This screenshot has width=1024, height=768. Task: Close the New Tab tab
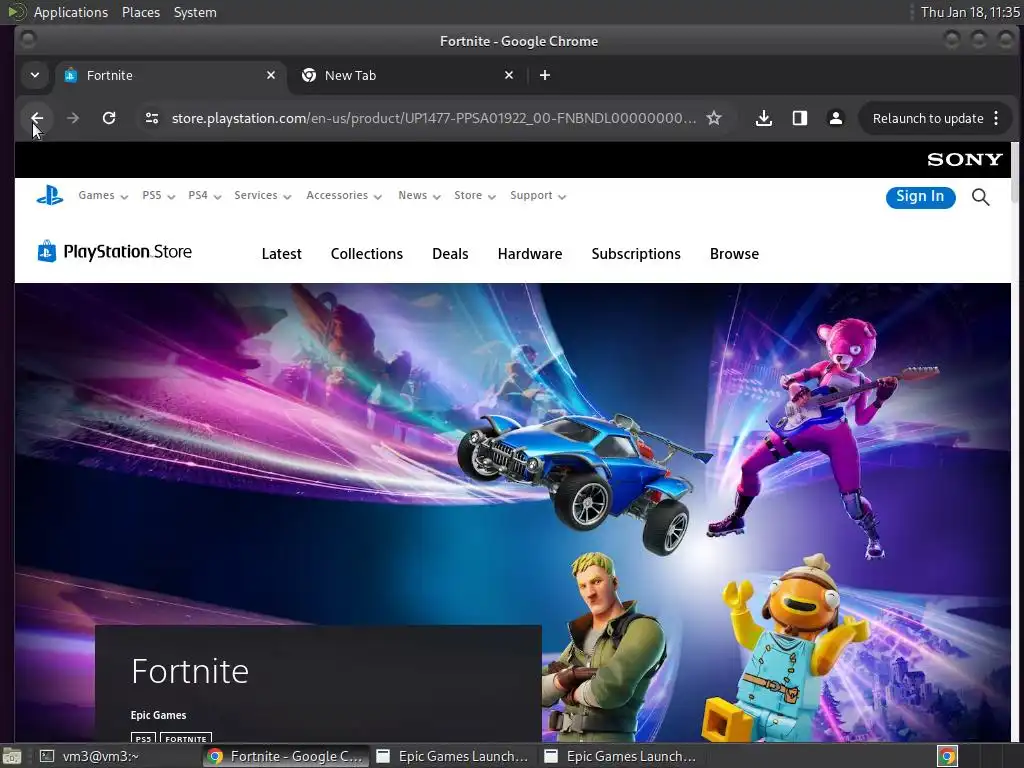[x=509, y=75]
